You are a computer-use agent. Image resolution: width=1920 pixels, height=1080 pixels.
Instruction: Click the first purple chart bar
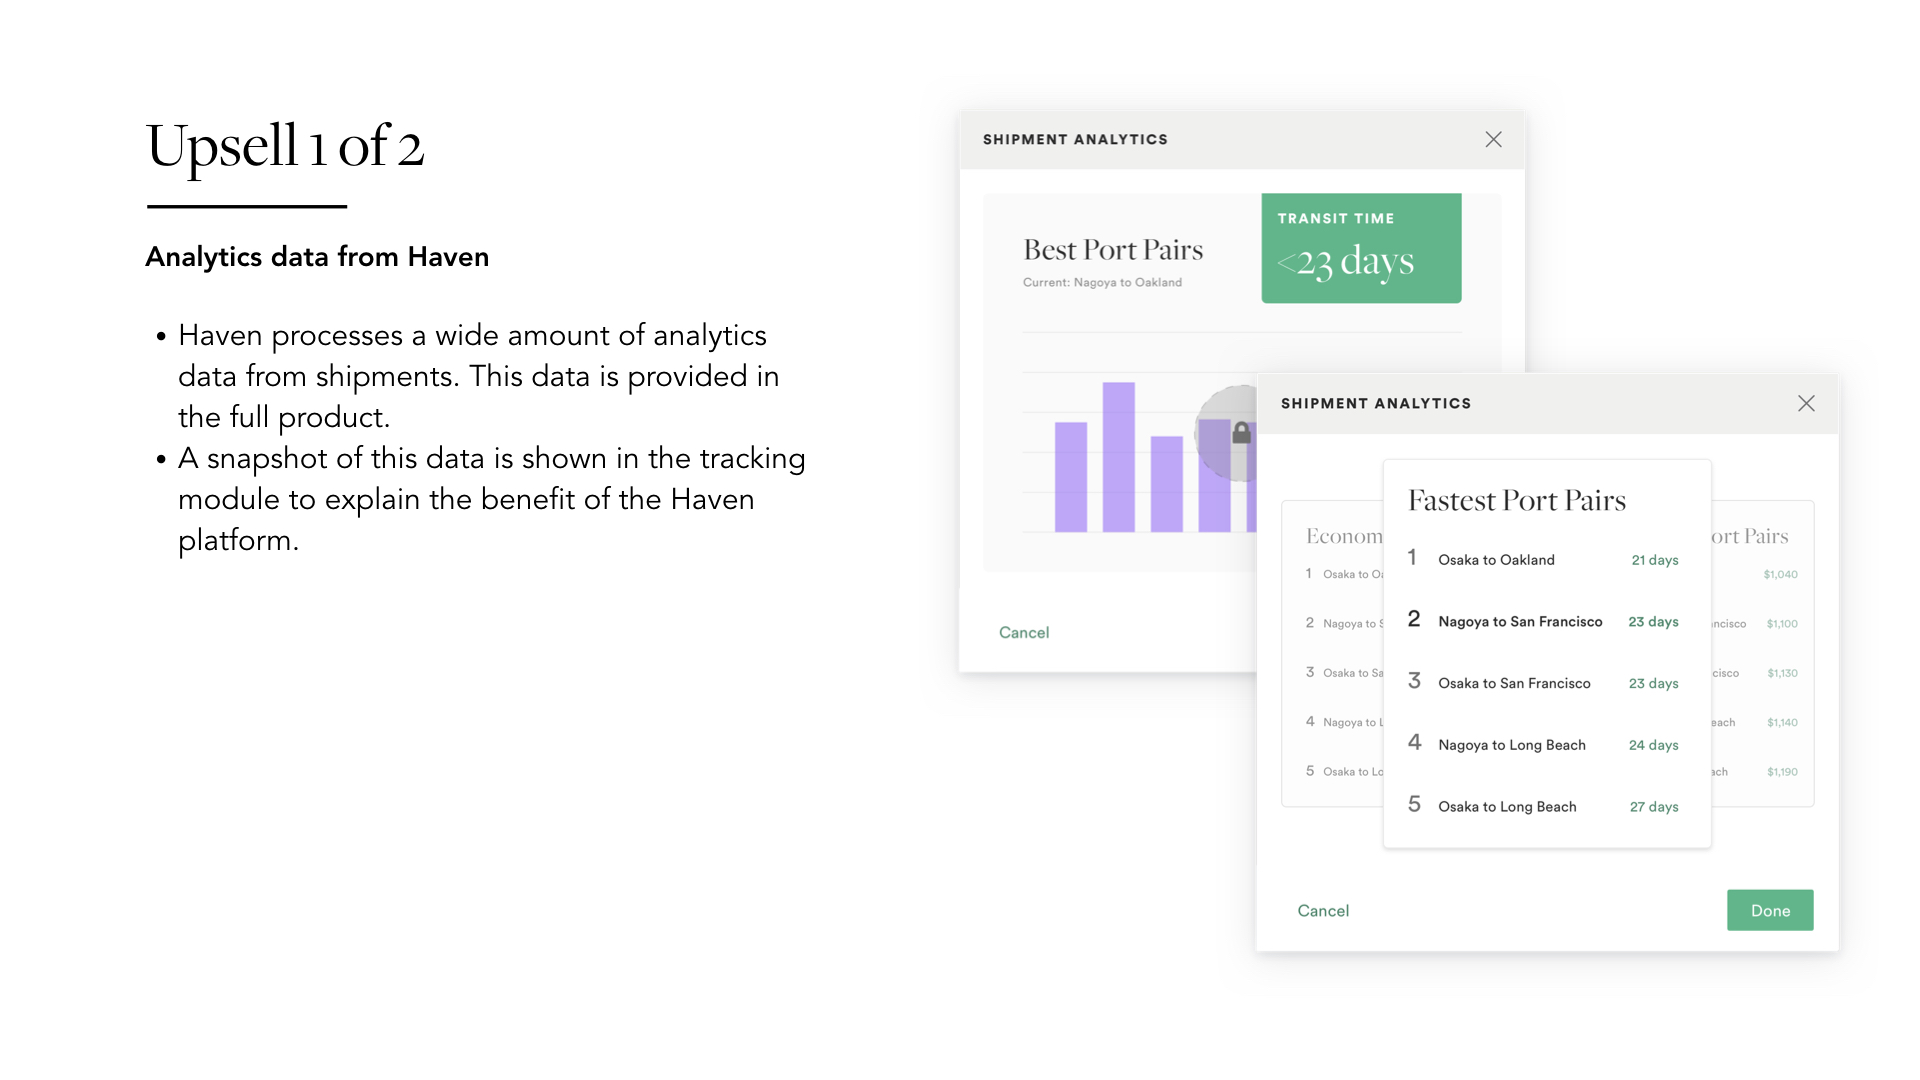1070,477
